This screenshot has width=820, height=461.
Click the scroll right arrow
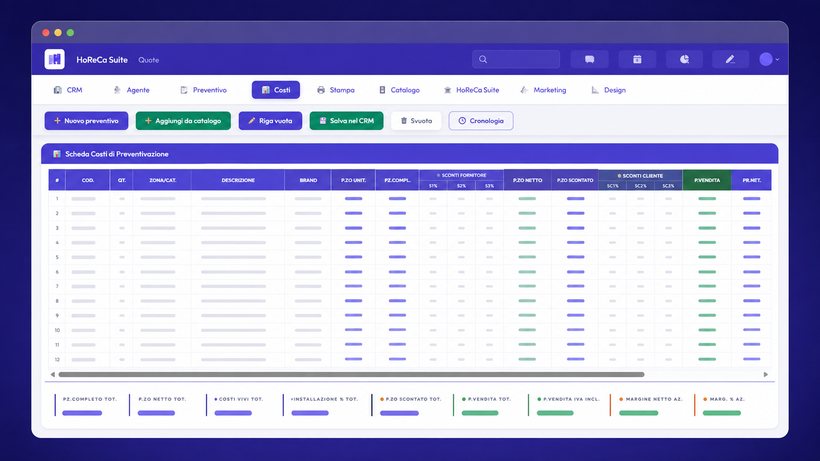coord(766,374)
